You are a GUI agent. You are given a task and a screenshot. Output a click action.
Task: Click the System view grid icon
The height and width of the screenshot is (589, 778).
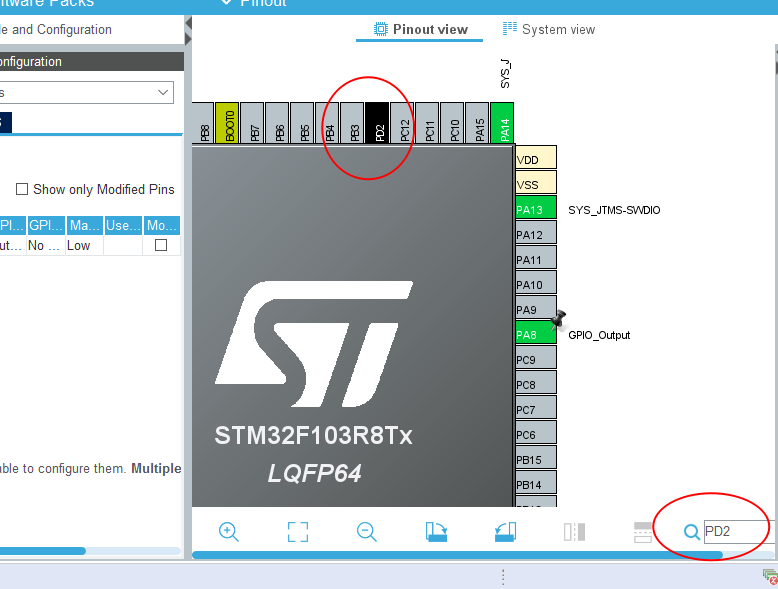coord(510,29)
